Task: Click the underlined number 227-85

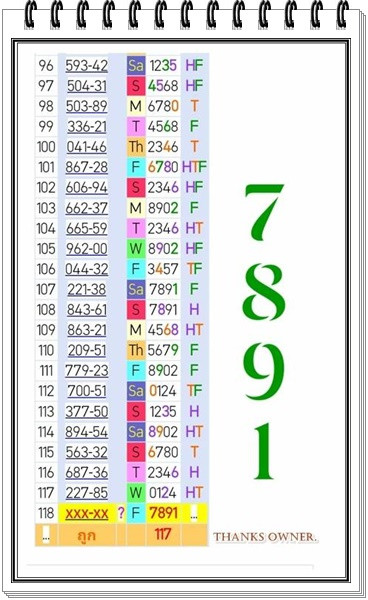Action: (86, 492)
